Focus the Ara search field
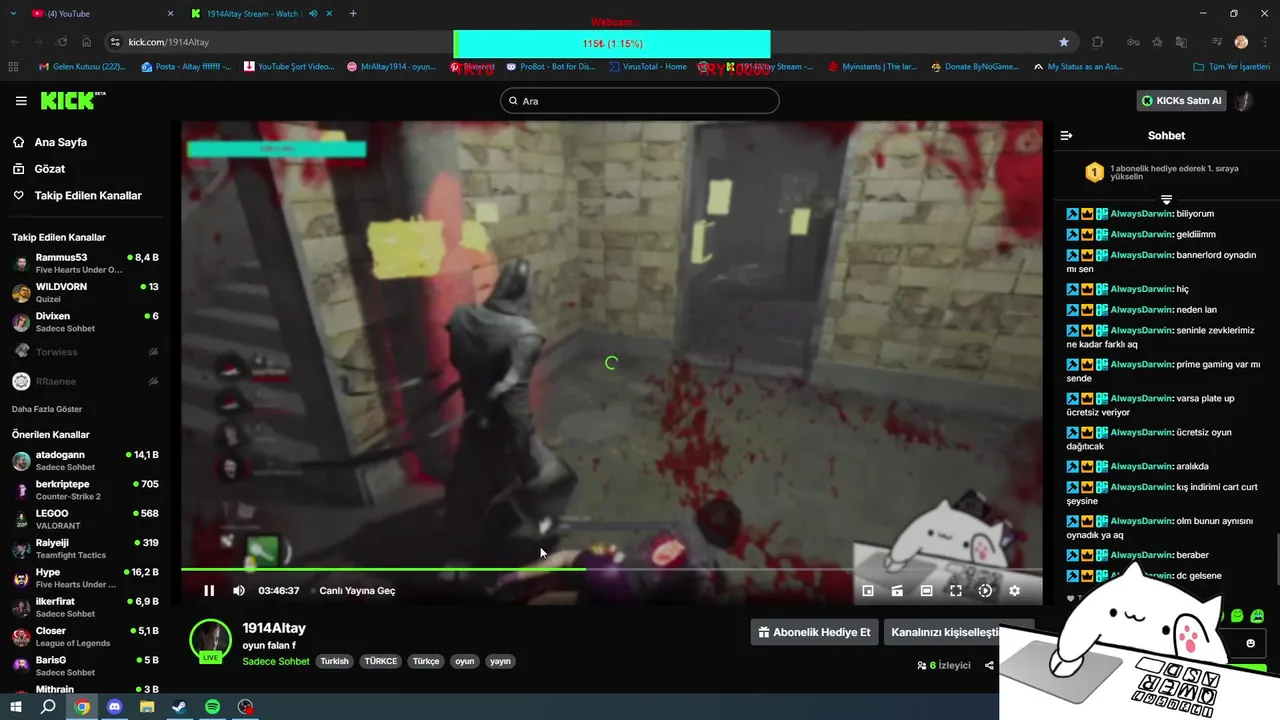Viewport: 1280px width, 720px height. point(640,101)
